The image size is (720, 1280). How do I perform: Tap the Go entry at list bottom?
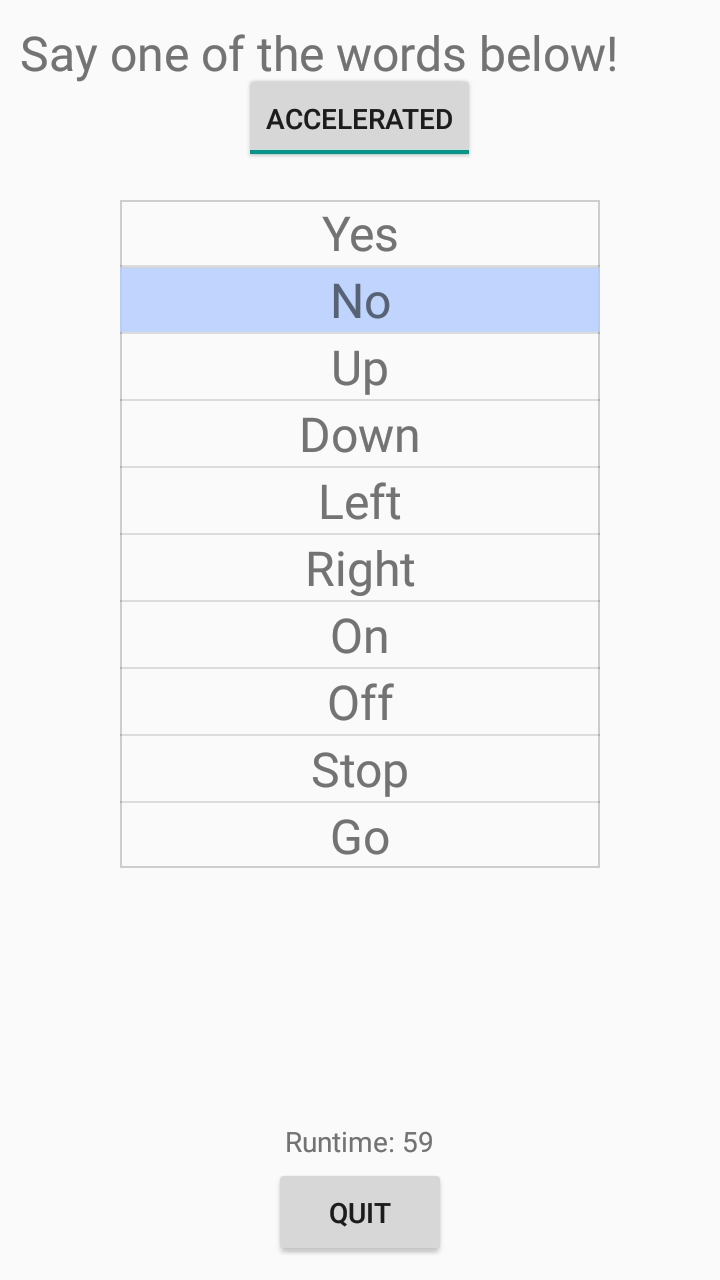pos(360,836)
